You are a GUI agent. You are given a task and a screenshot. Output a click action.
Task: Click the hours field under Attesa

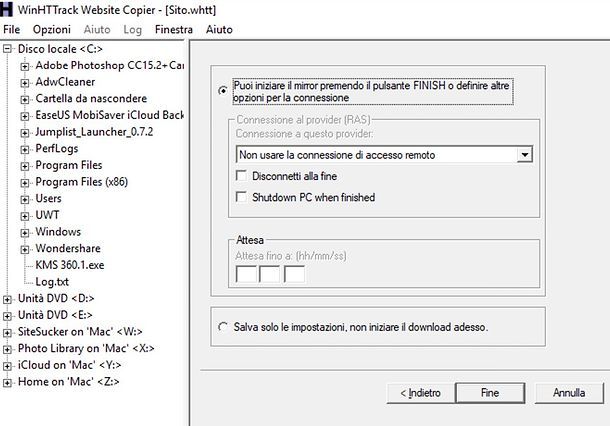pyautogui.click(x=246, y=274)
